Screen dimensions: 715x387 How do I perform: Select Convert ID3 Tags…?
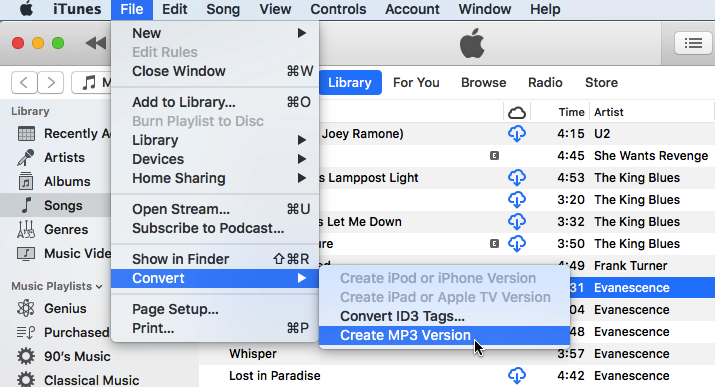(444, 316)
